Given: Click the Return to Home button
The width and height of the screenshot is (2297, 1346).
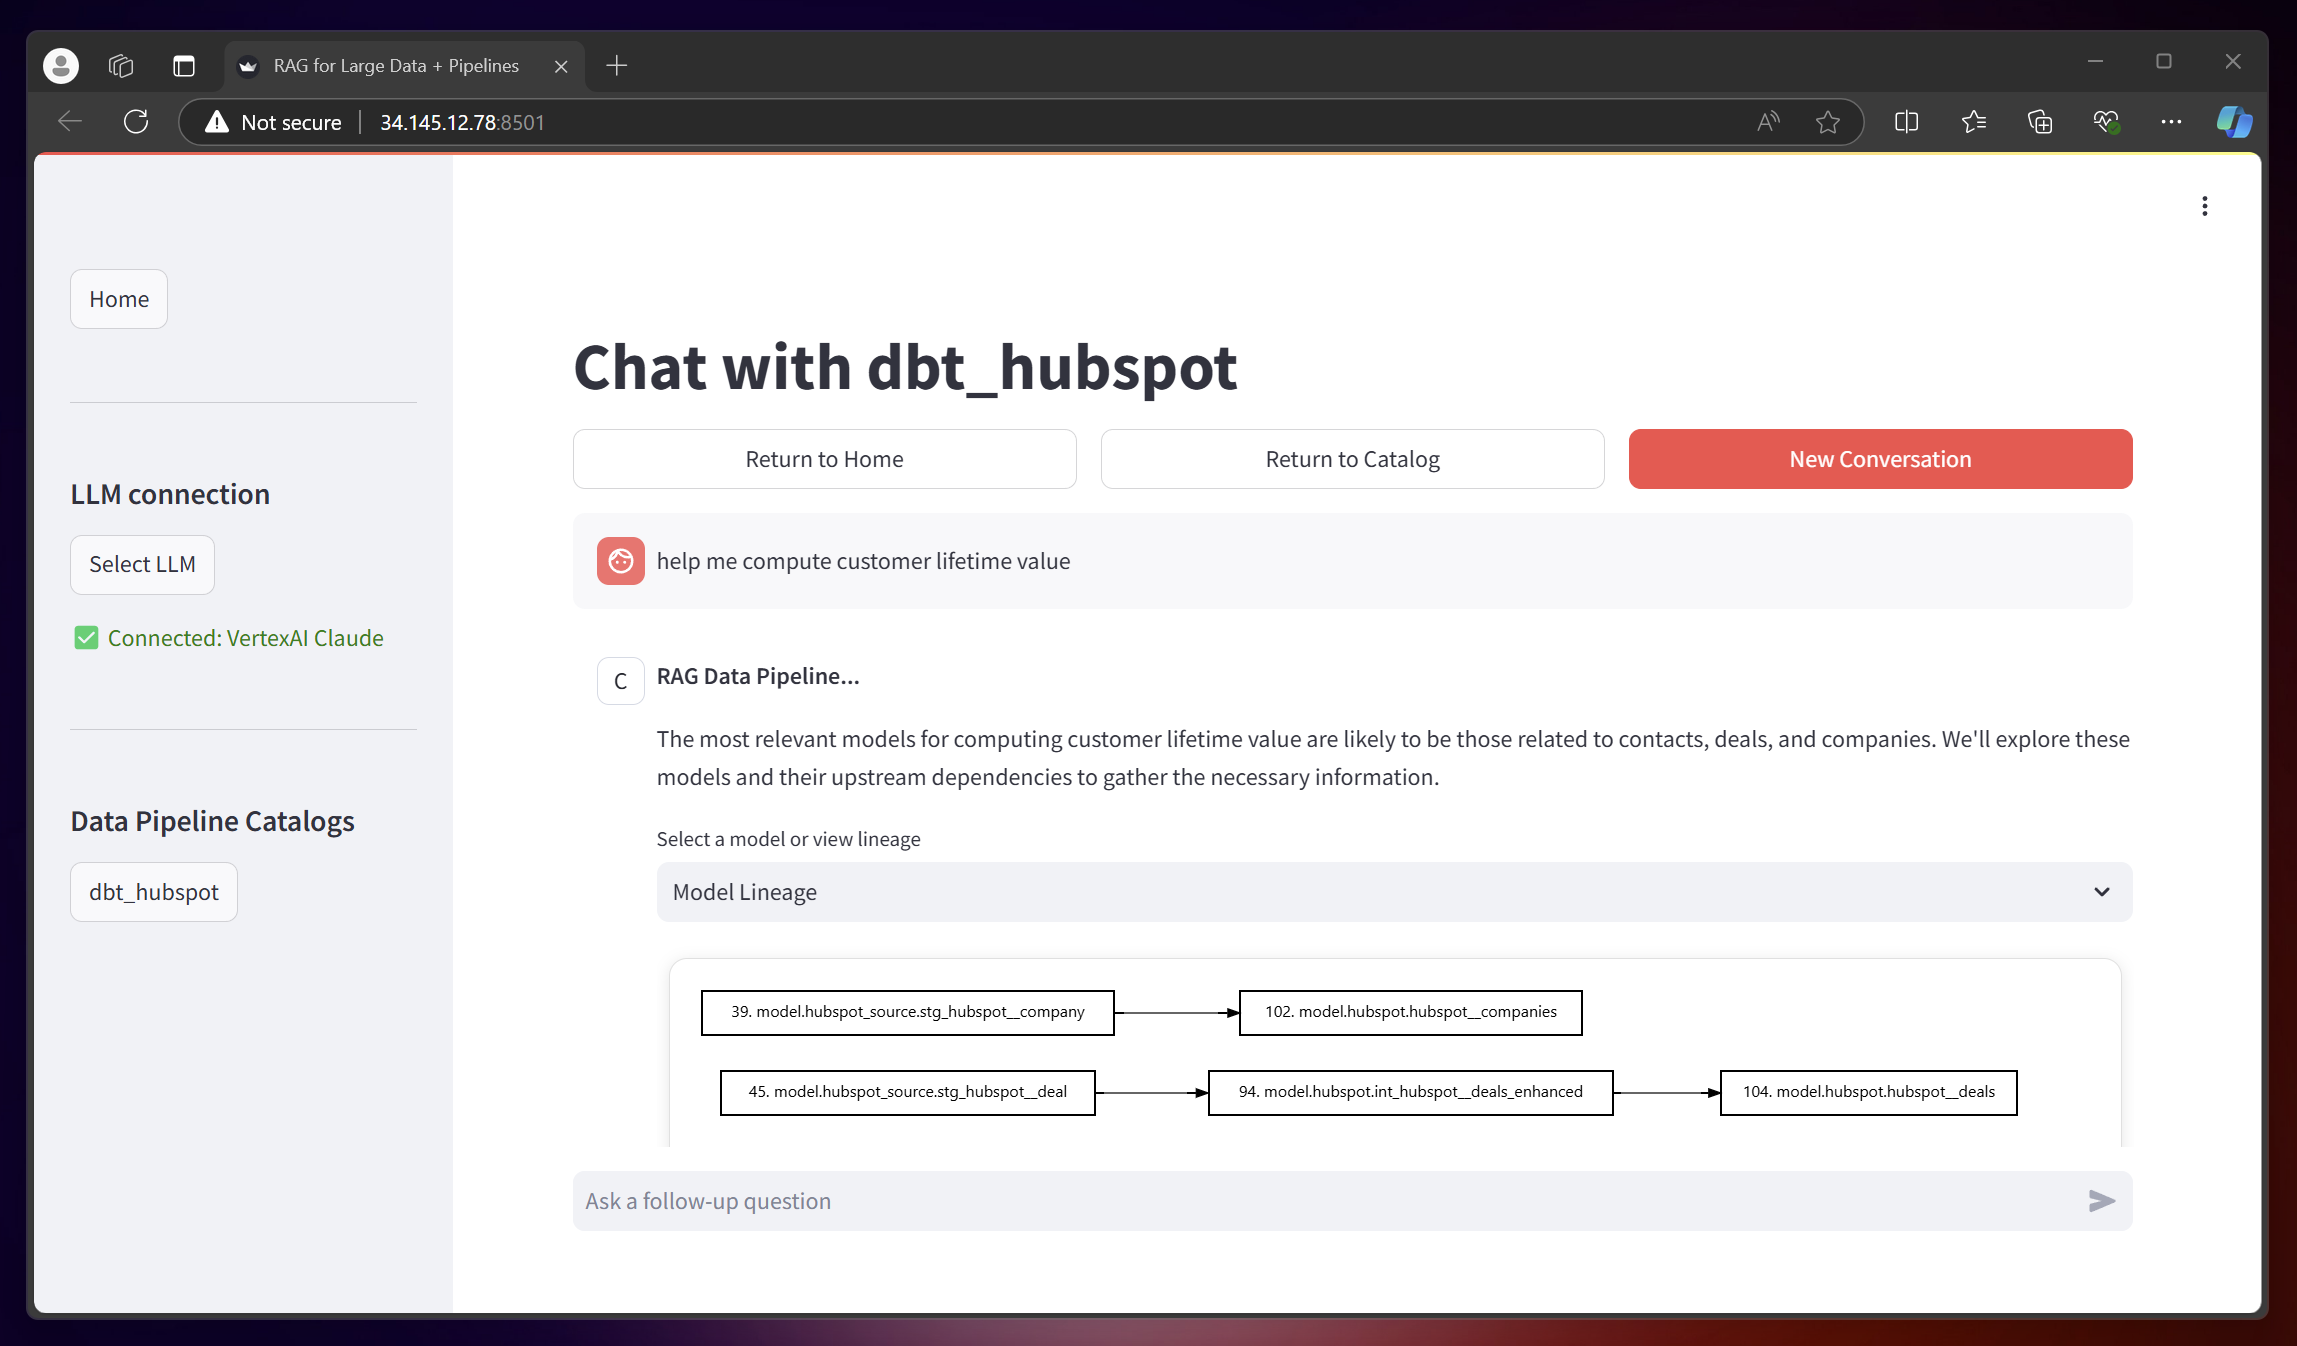Looking at the screenshot, I should (825, 458).
